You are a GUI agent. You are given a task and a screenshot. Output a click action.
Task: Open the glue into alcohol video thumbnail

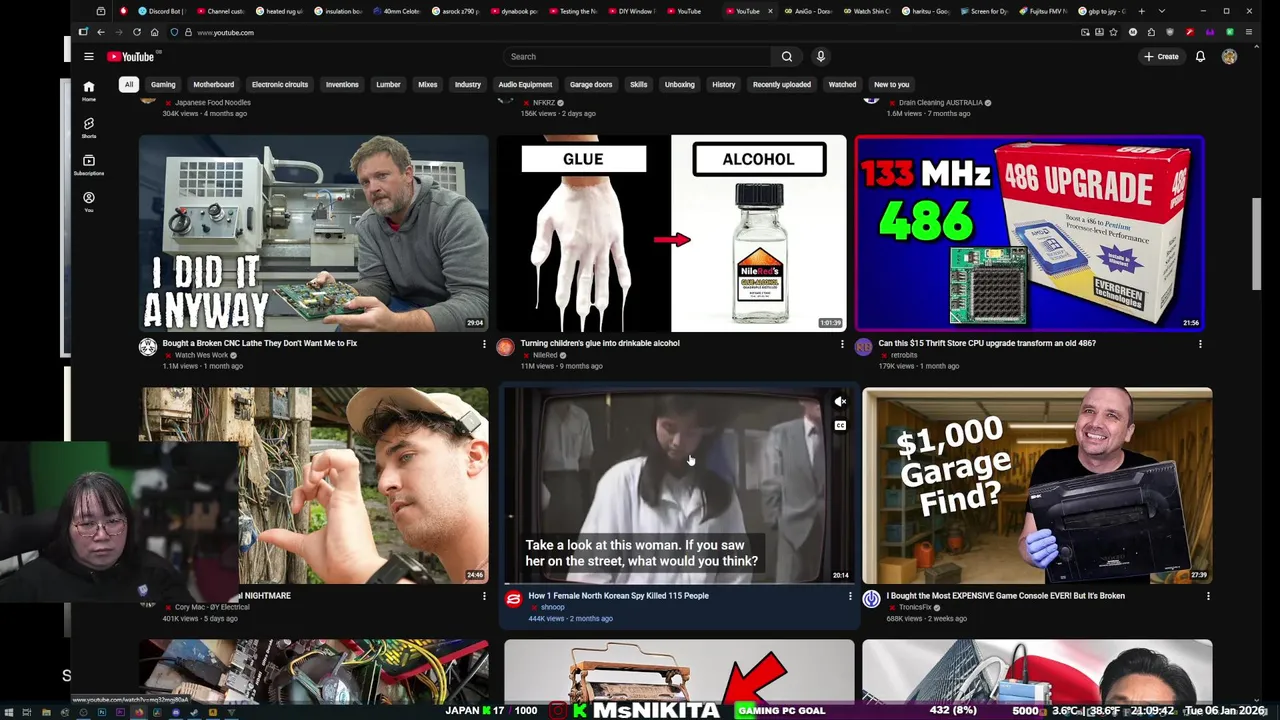point(671,233)
